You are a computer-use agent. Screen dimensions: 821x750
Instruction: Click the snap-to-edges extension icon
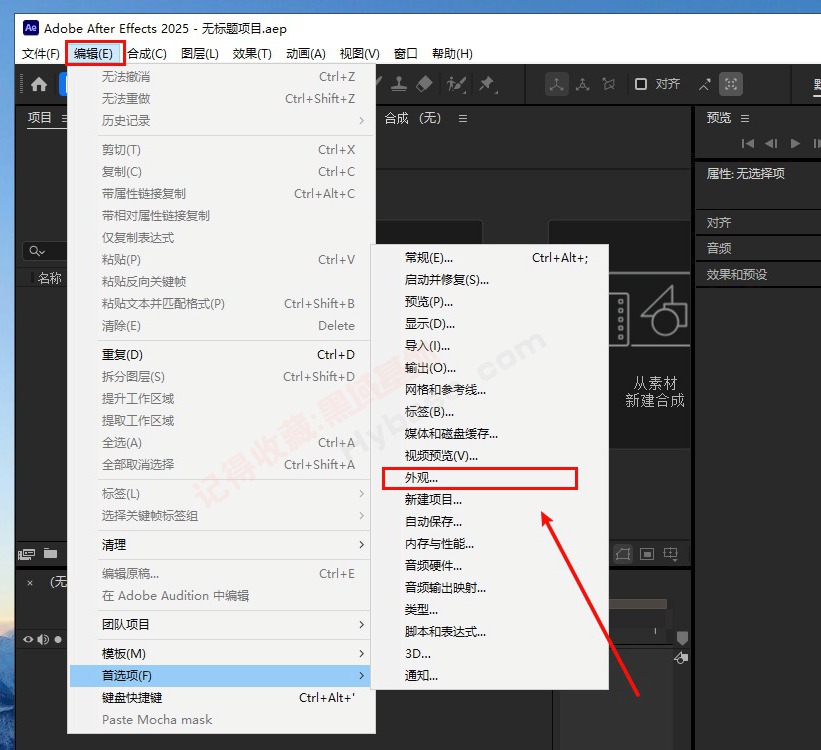point(704,84)
